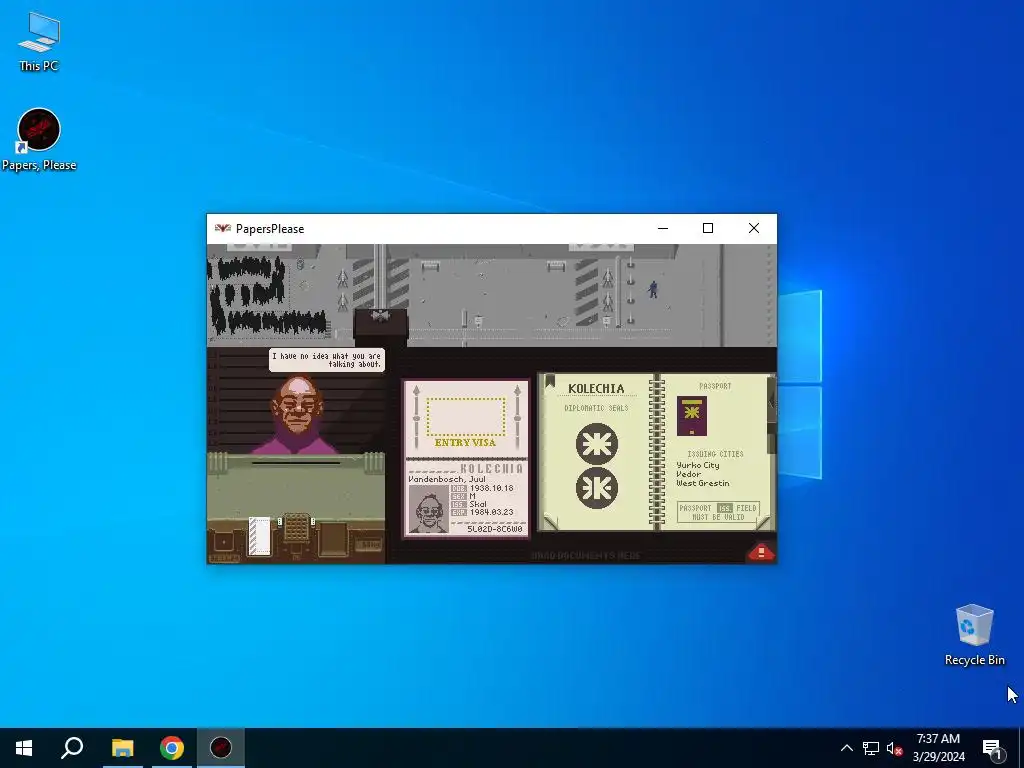Open File Explorer from the taskbar

122,748
